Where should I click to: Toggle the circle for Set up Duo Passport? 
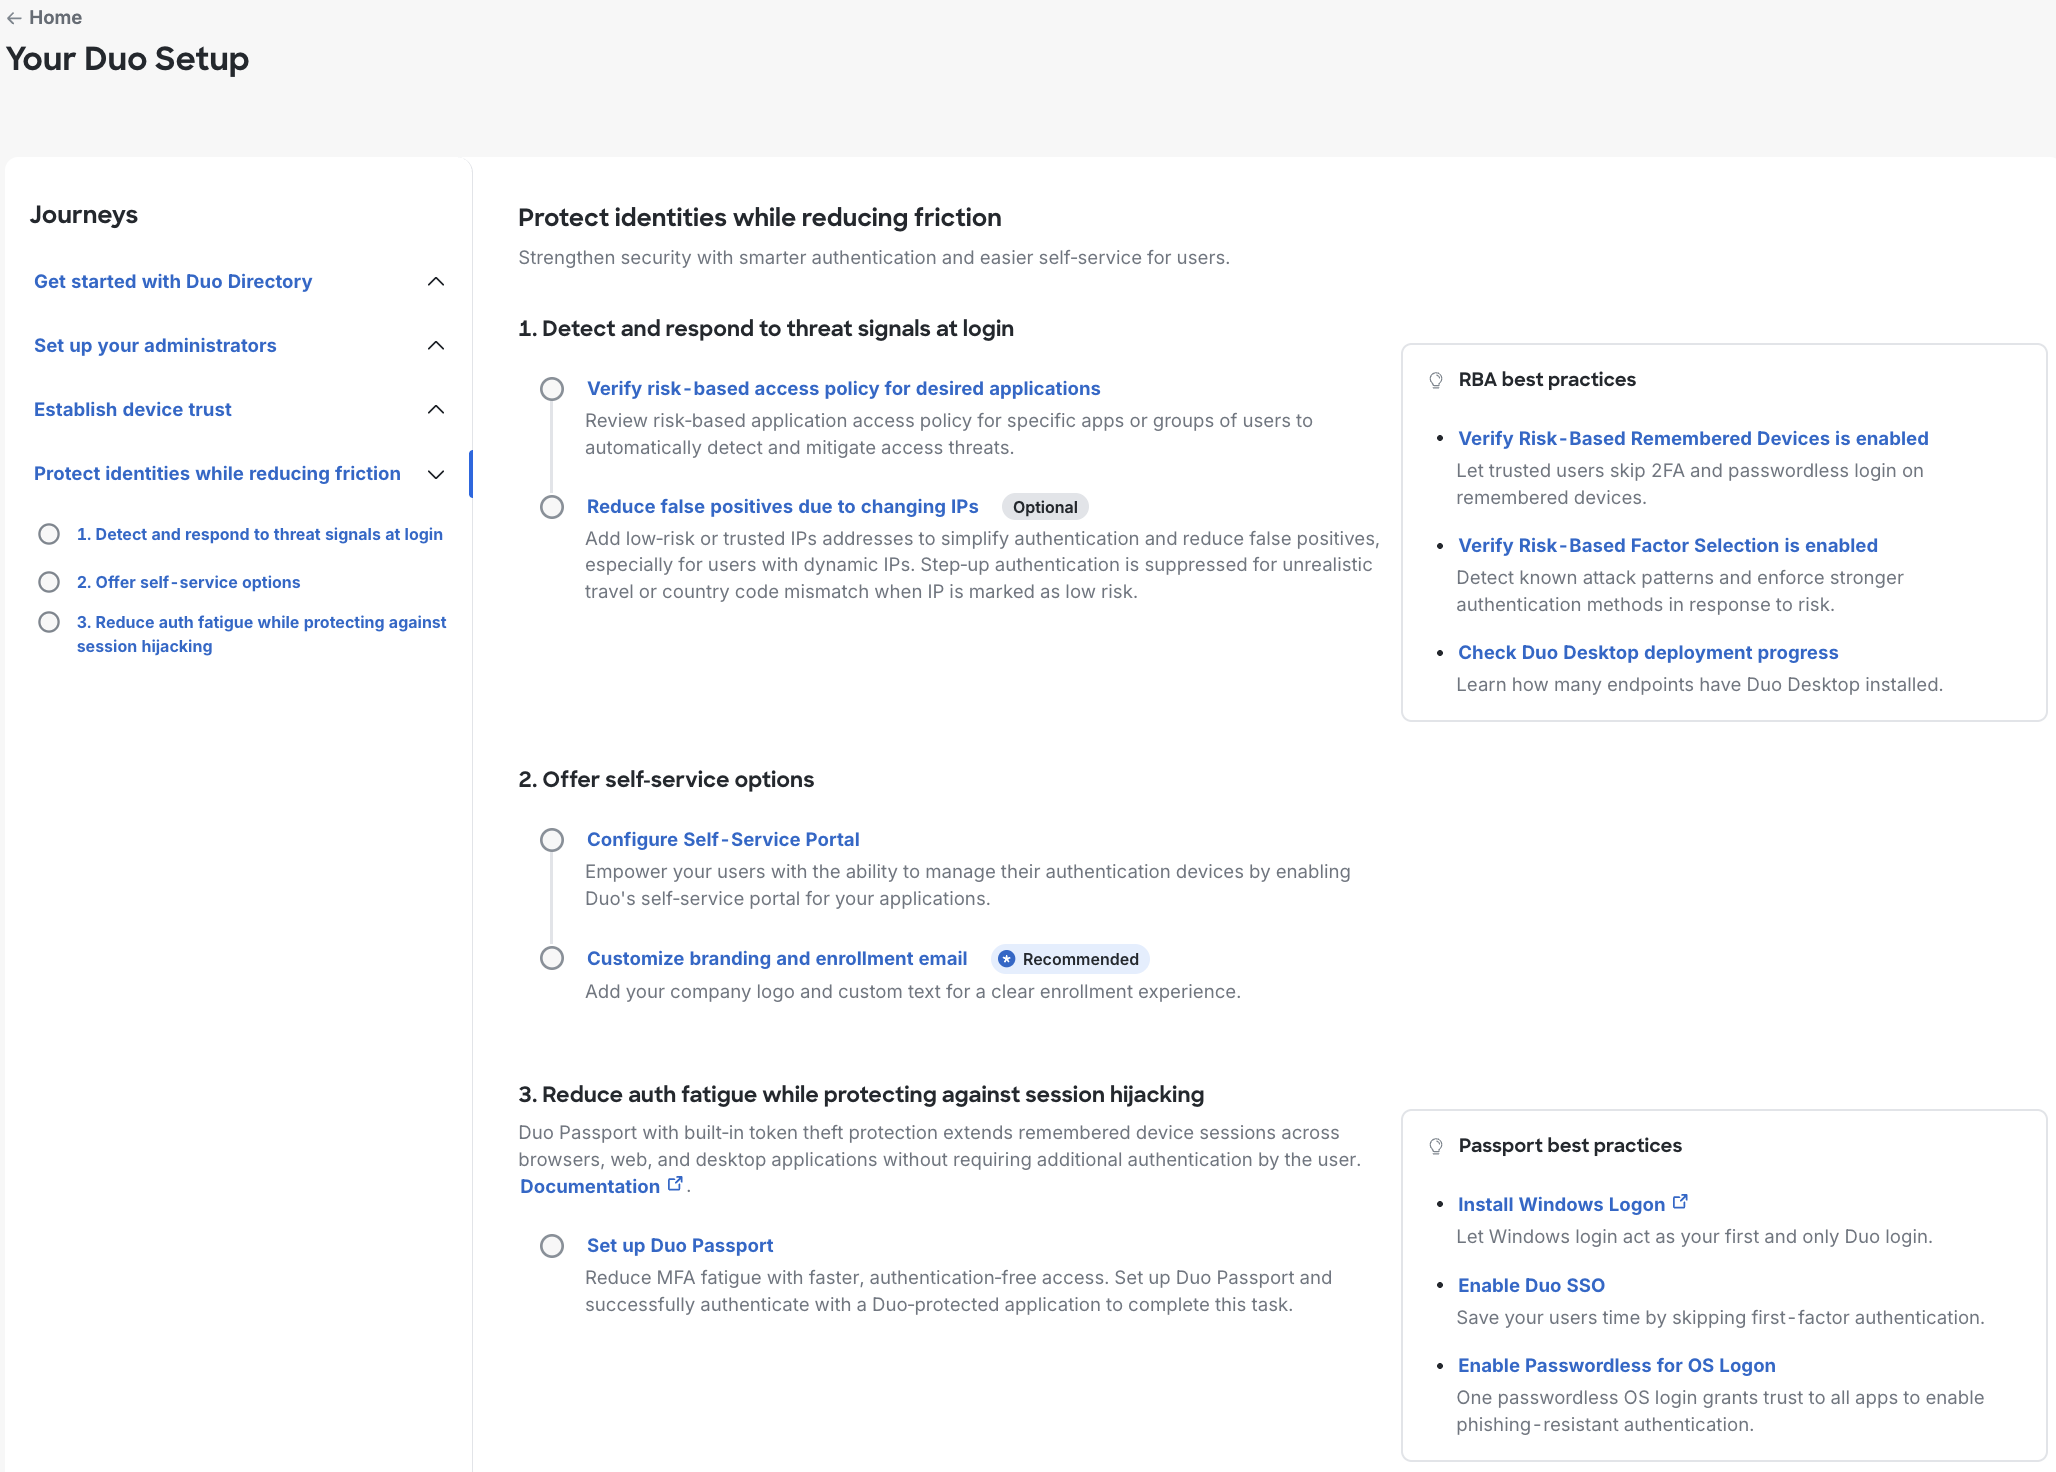tap(552, 1246)
